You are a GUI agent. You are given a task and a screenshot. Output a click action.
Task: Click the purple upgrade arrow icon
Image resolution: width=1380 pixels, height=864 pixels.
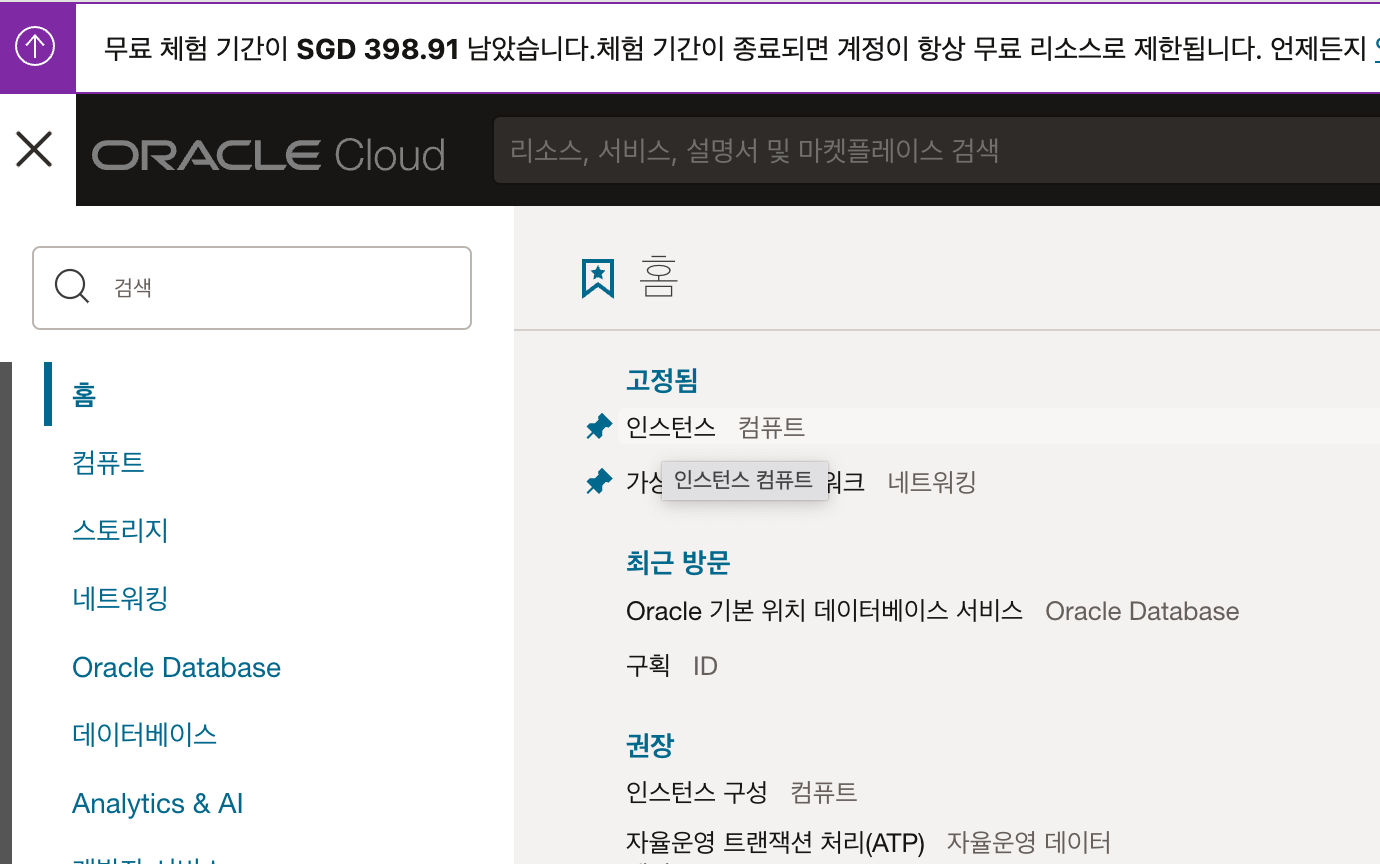pos(36,47)
